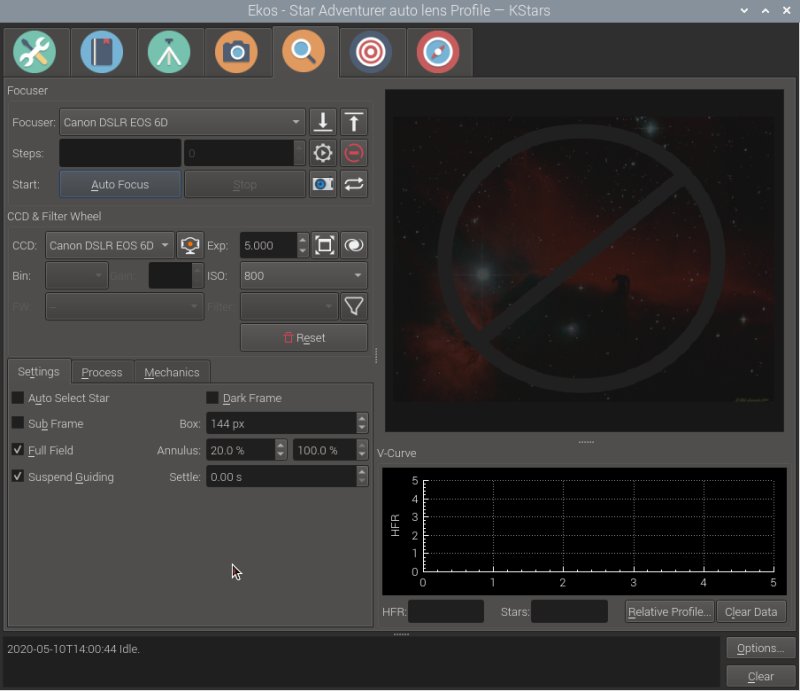The image size is (800, 691).
Task: Enable Auto Select Star checkbox
Action: click(18, 398)
